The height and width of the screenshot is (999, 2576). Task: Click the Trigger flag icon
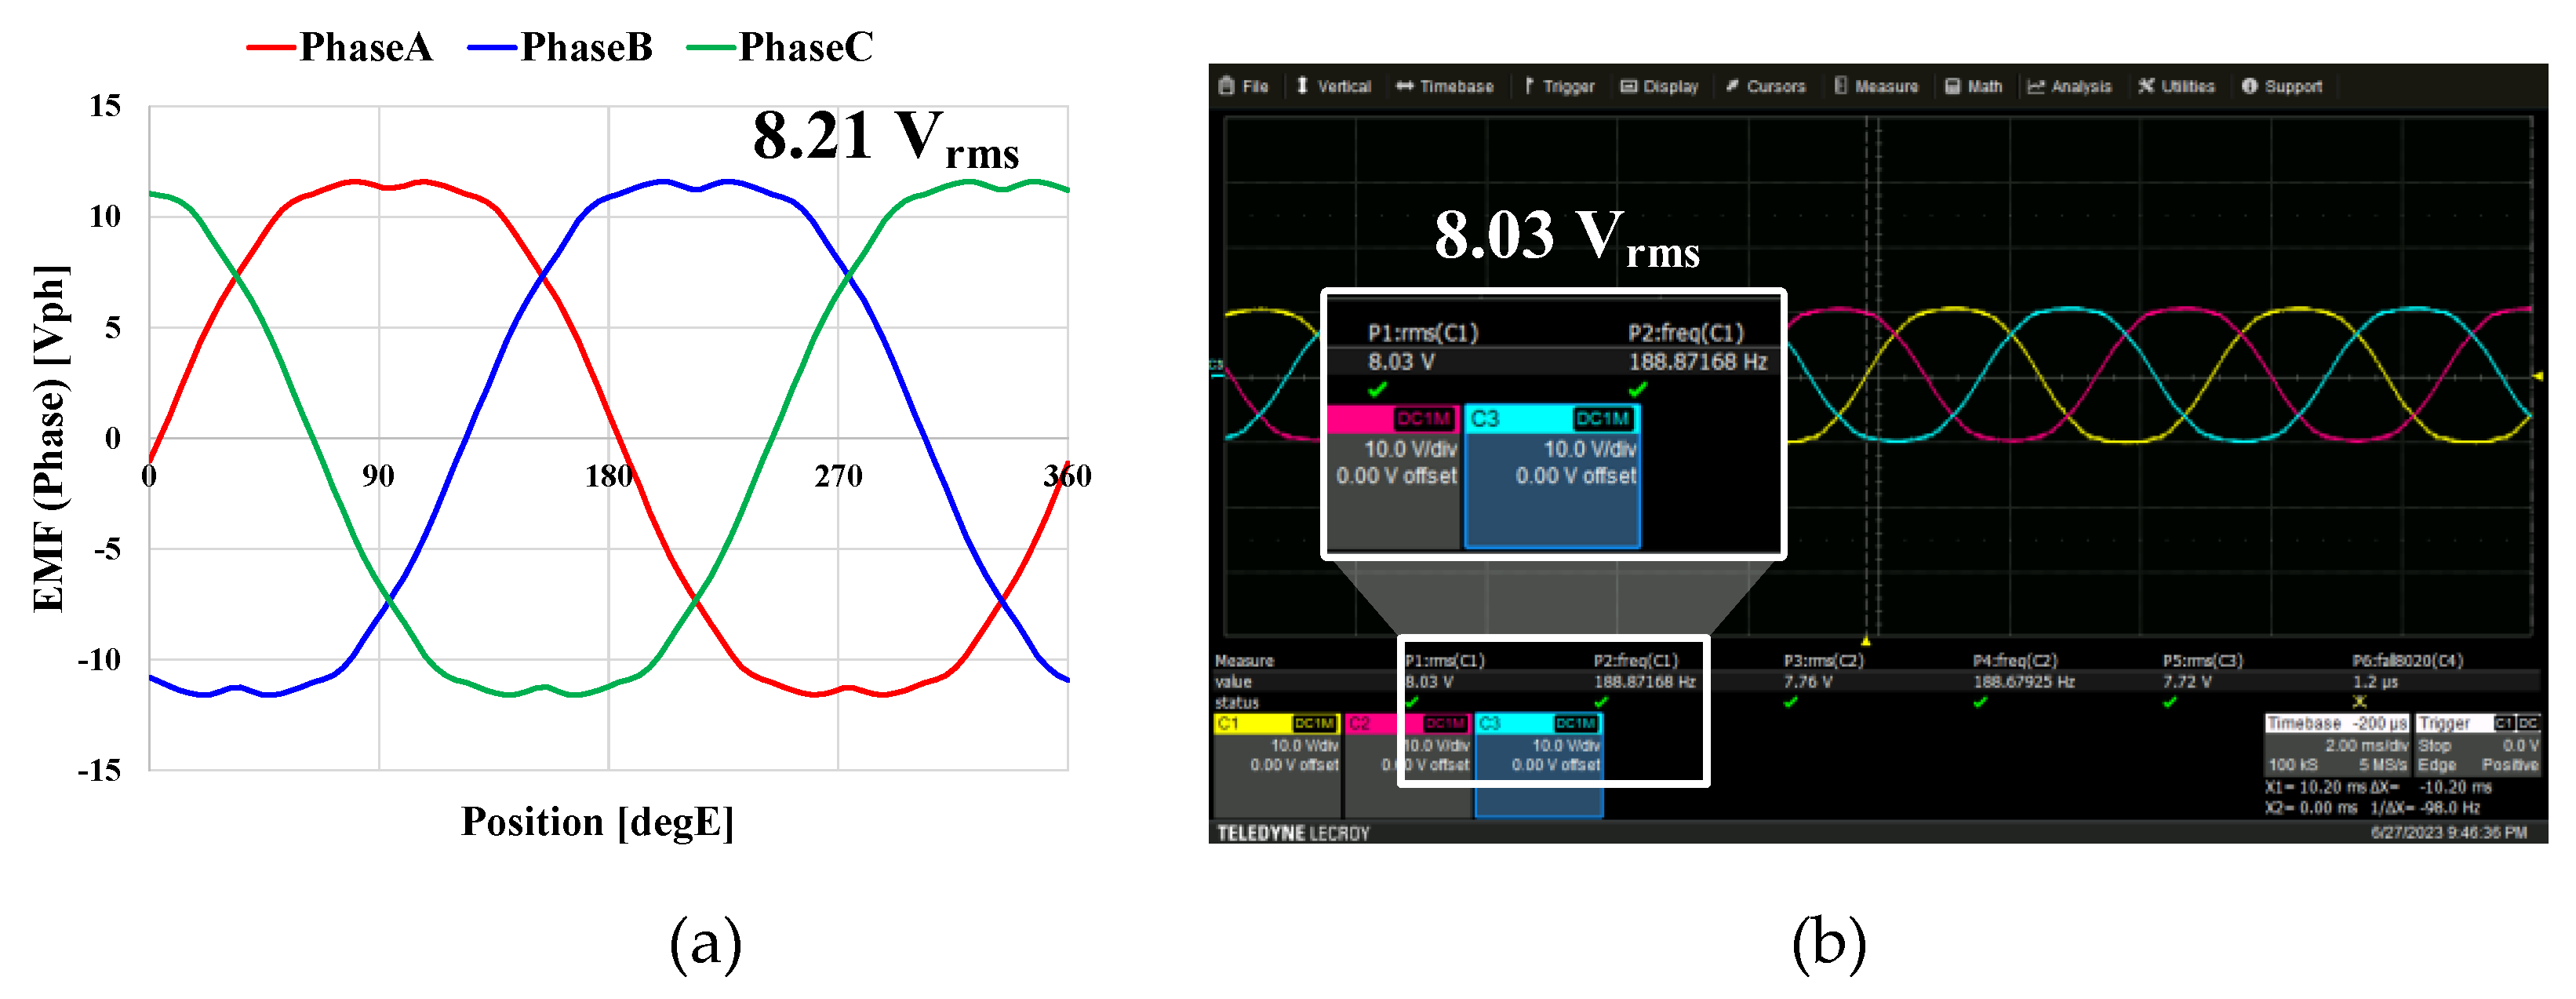(x=1529, y=86)
